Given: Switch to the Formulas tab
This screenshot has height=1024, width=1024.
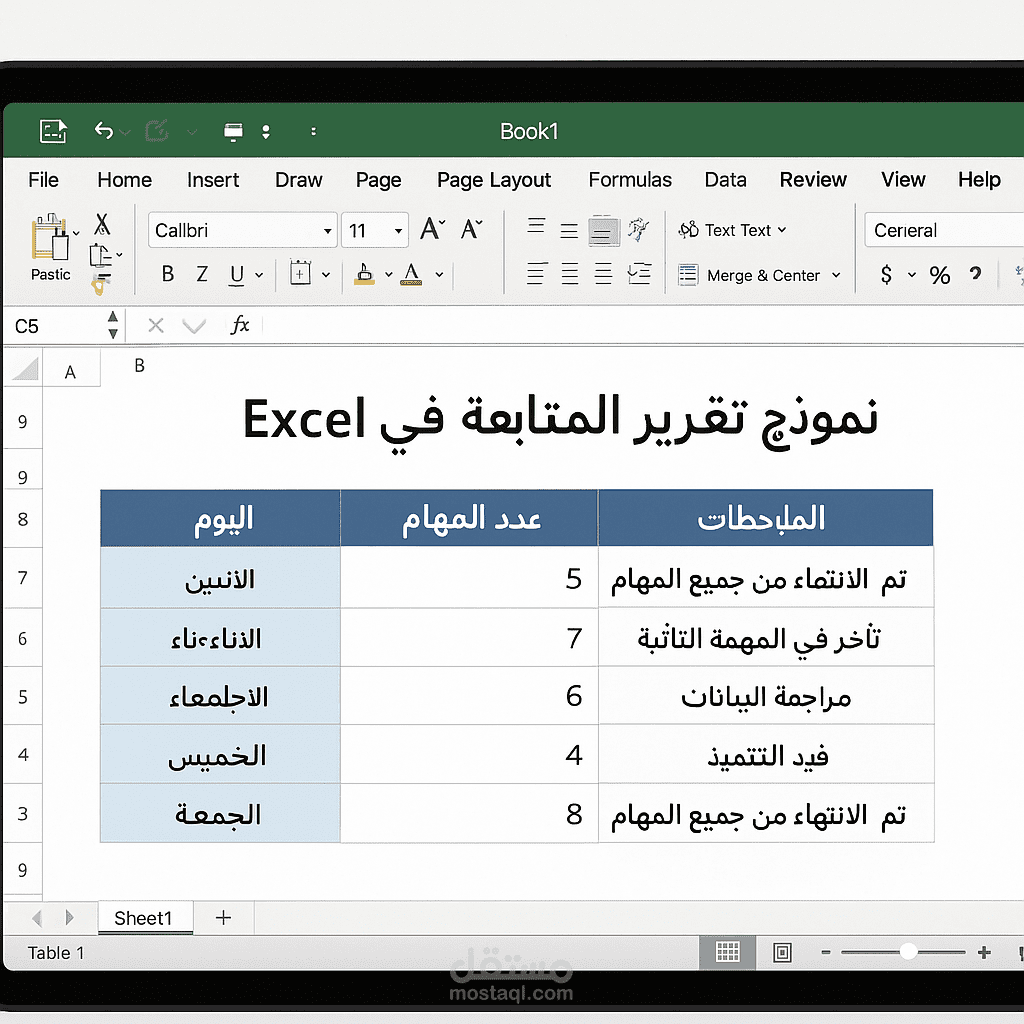Looking at the screenshot, I should [x=630, y=180].
